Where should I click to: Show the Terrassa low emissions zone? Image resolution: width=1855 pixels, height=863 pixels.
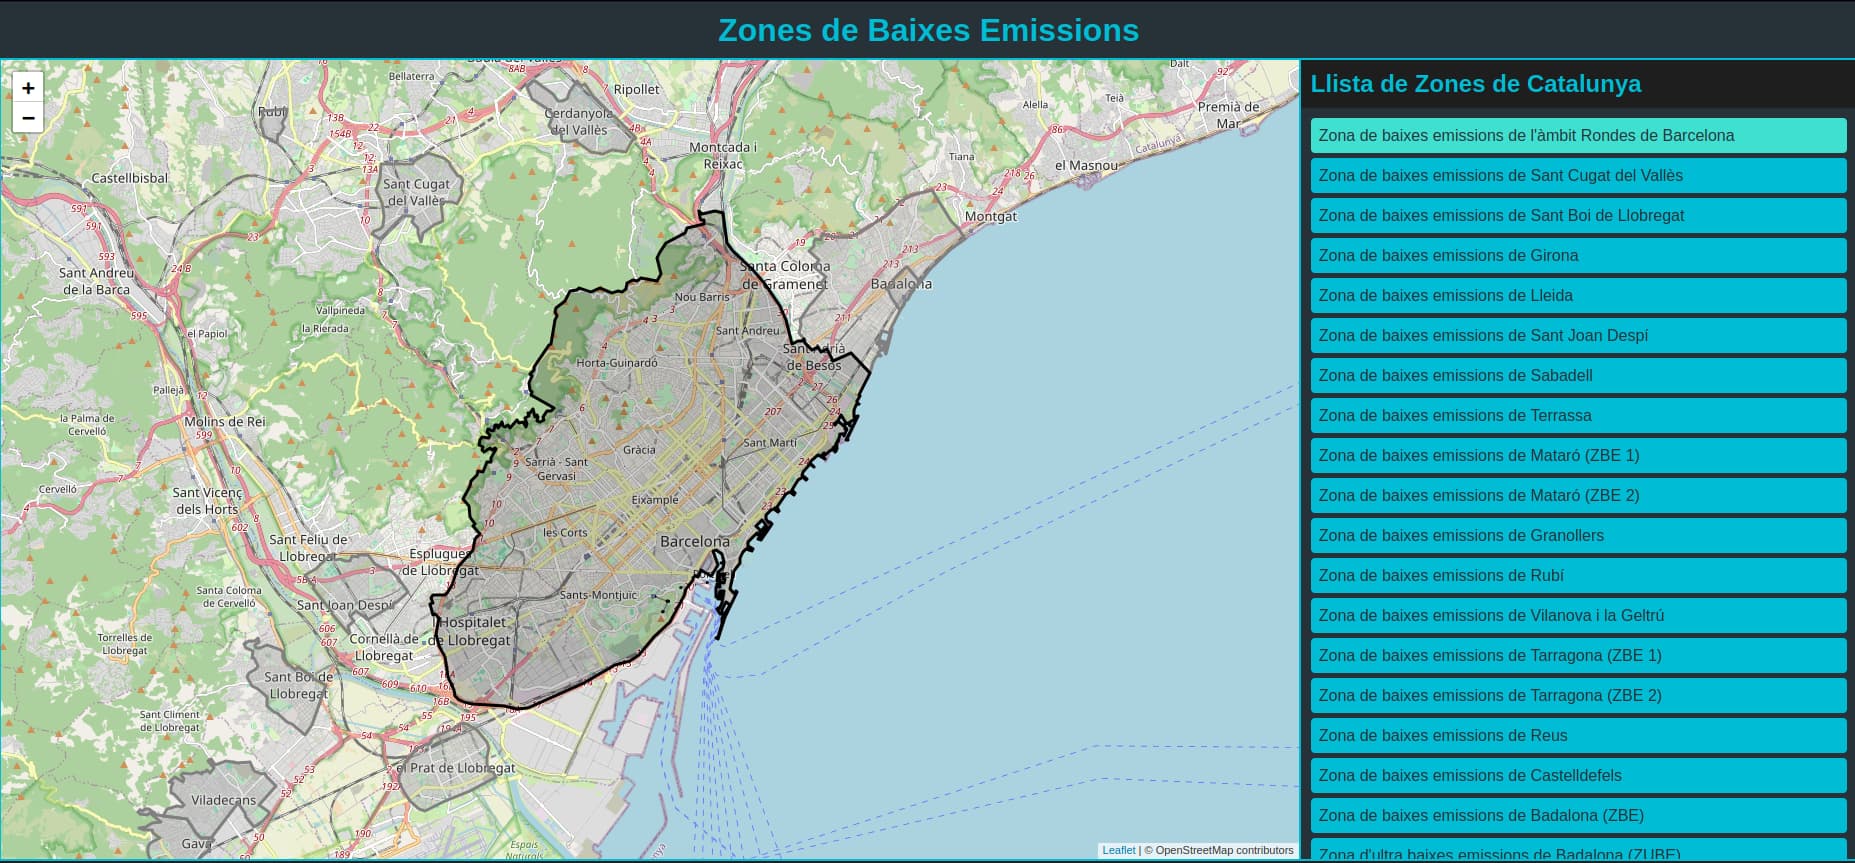point(1578,415)
